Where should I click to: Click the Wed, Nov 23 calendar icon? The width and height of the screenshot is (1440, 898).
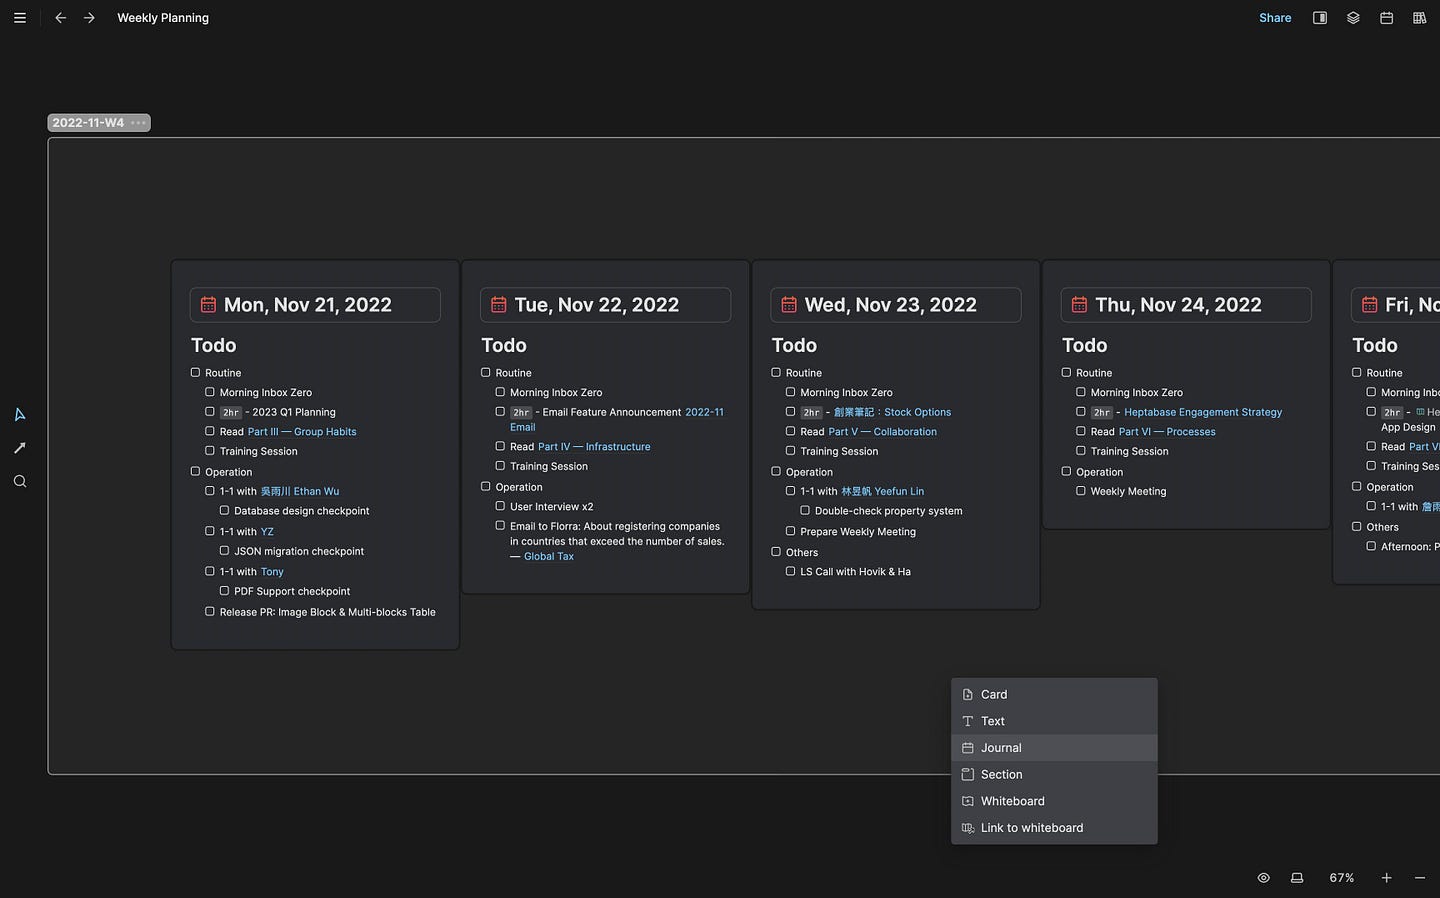click(x=789, y=305)
